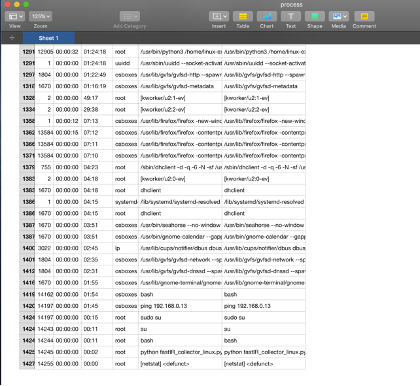Click parent PID cell '14255'
Image resolution: width=420 pixels, height=386 pixels.
pyautogui.click(x=44, y=364)
